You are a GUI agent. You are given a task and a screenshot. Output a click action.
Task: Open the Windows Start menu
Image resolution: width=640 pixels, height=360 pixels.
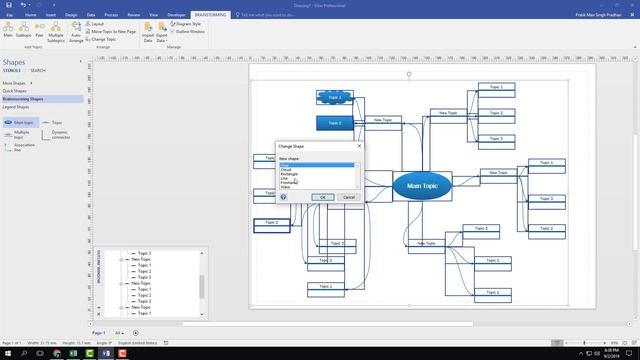(8, 353)
